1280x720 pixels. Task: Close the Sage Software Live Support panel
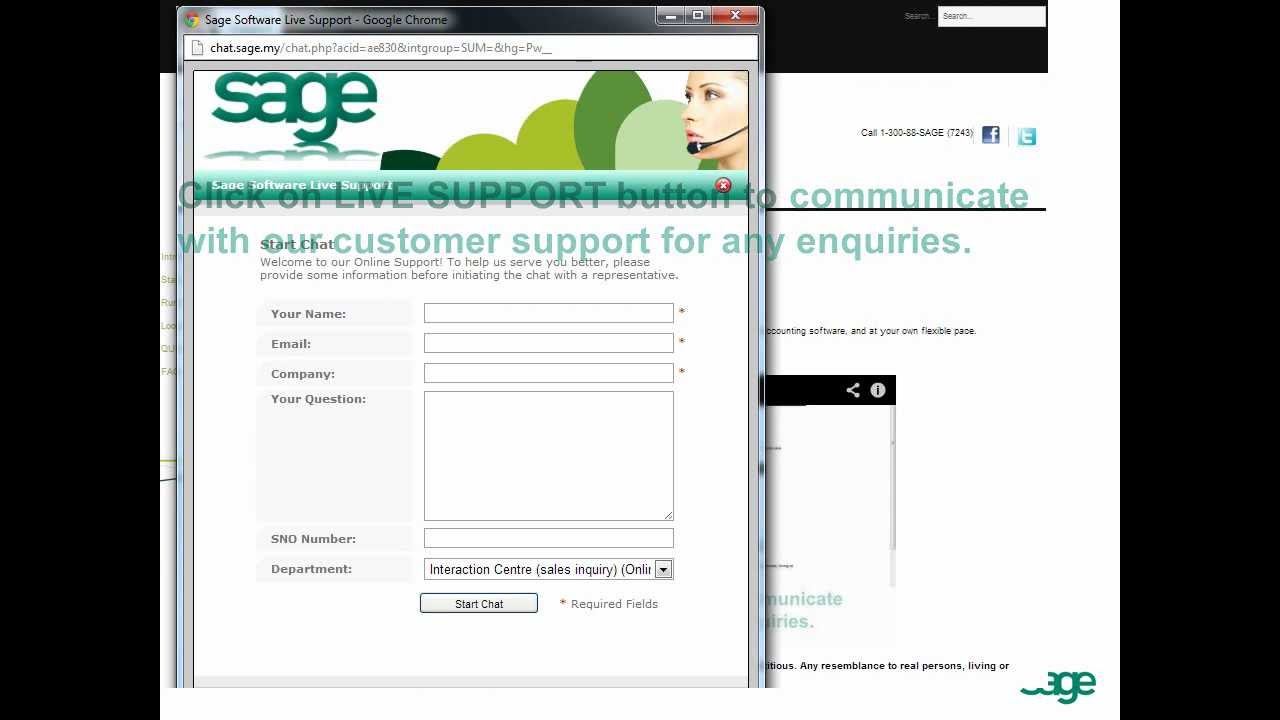pyautogui.click(x=723, y=185)
